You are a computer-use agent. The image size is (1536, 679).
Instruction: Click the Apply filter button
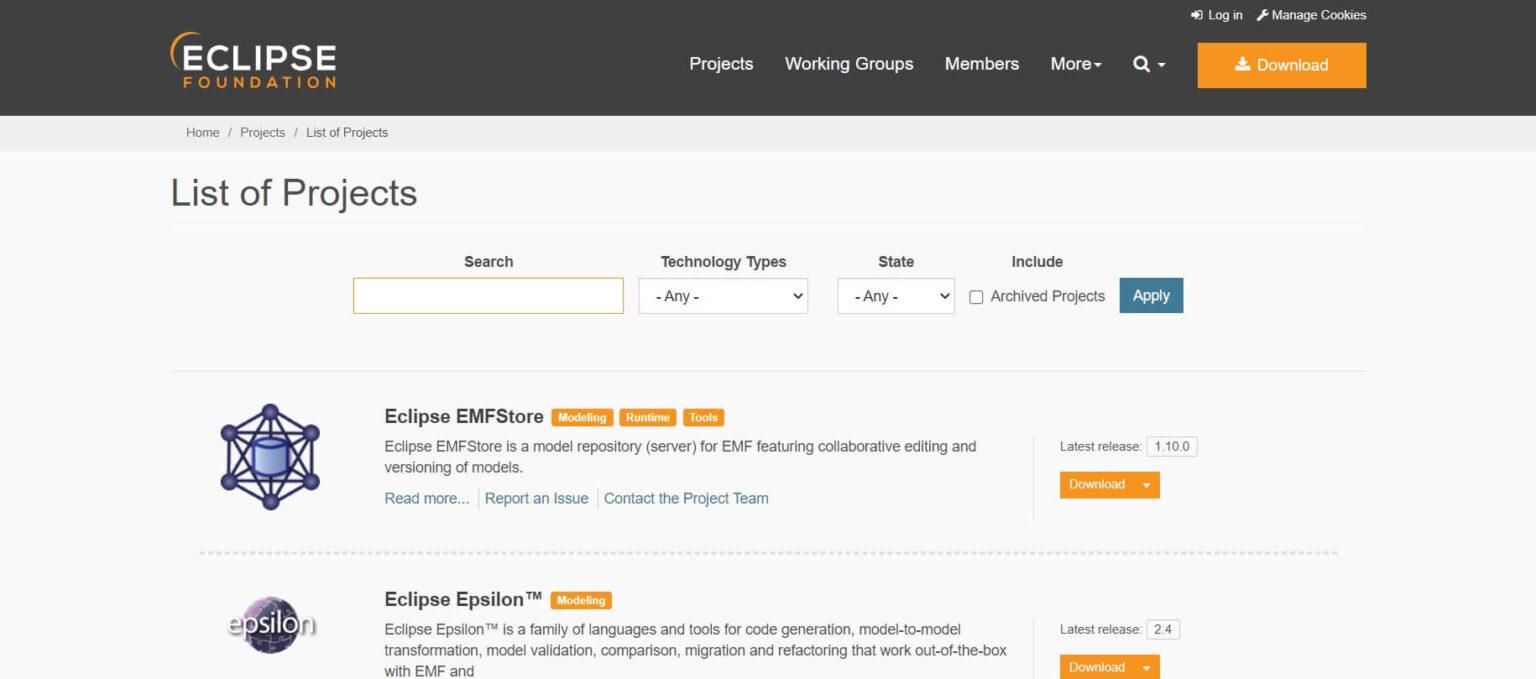click(x=1150, y=295)
